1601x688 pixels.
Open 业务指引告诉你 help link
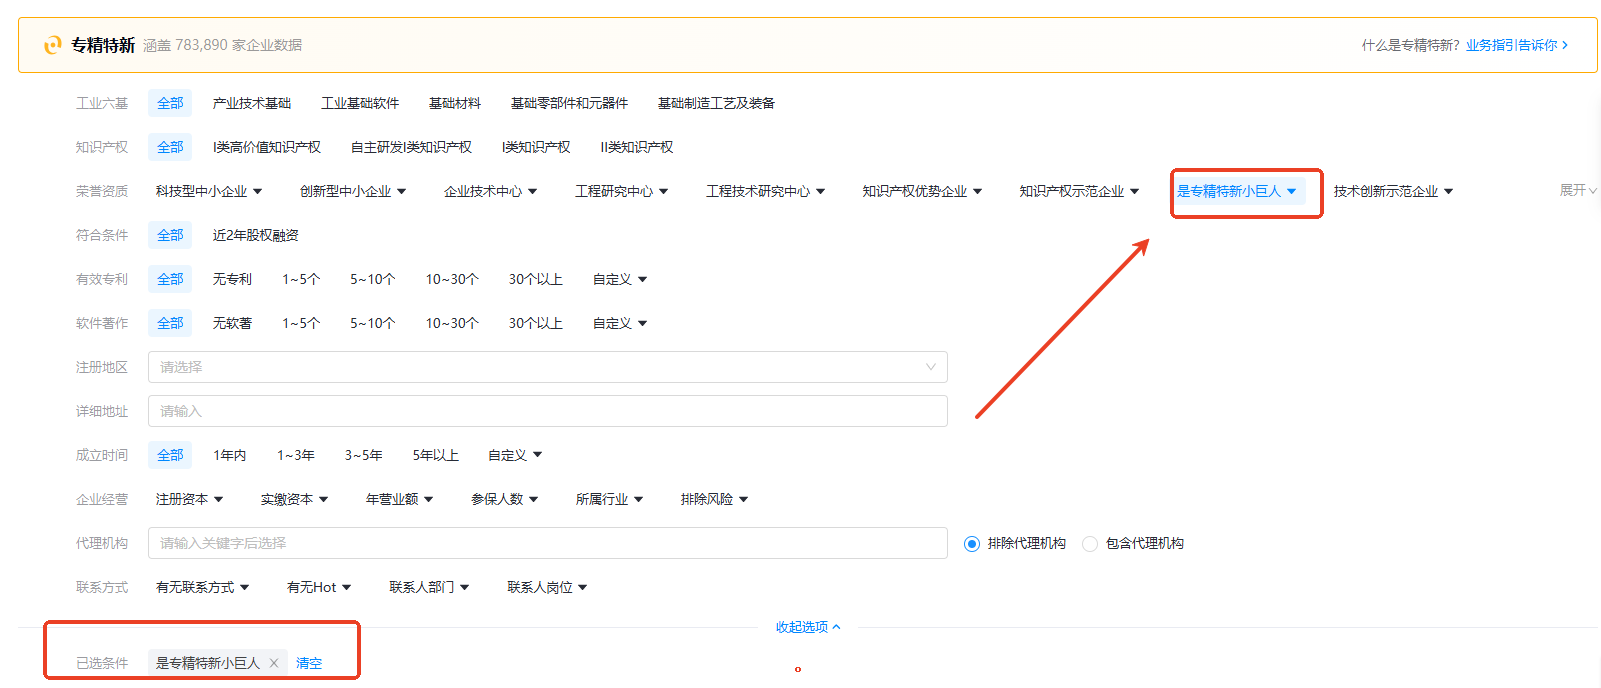pos(1511,45)
